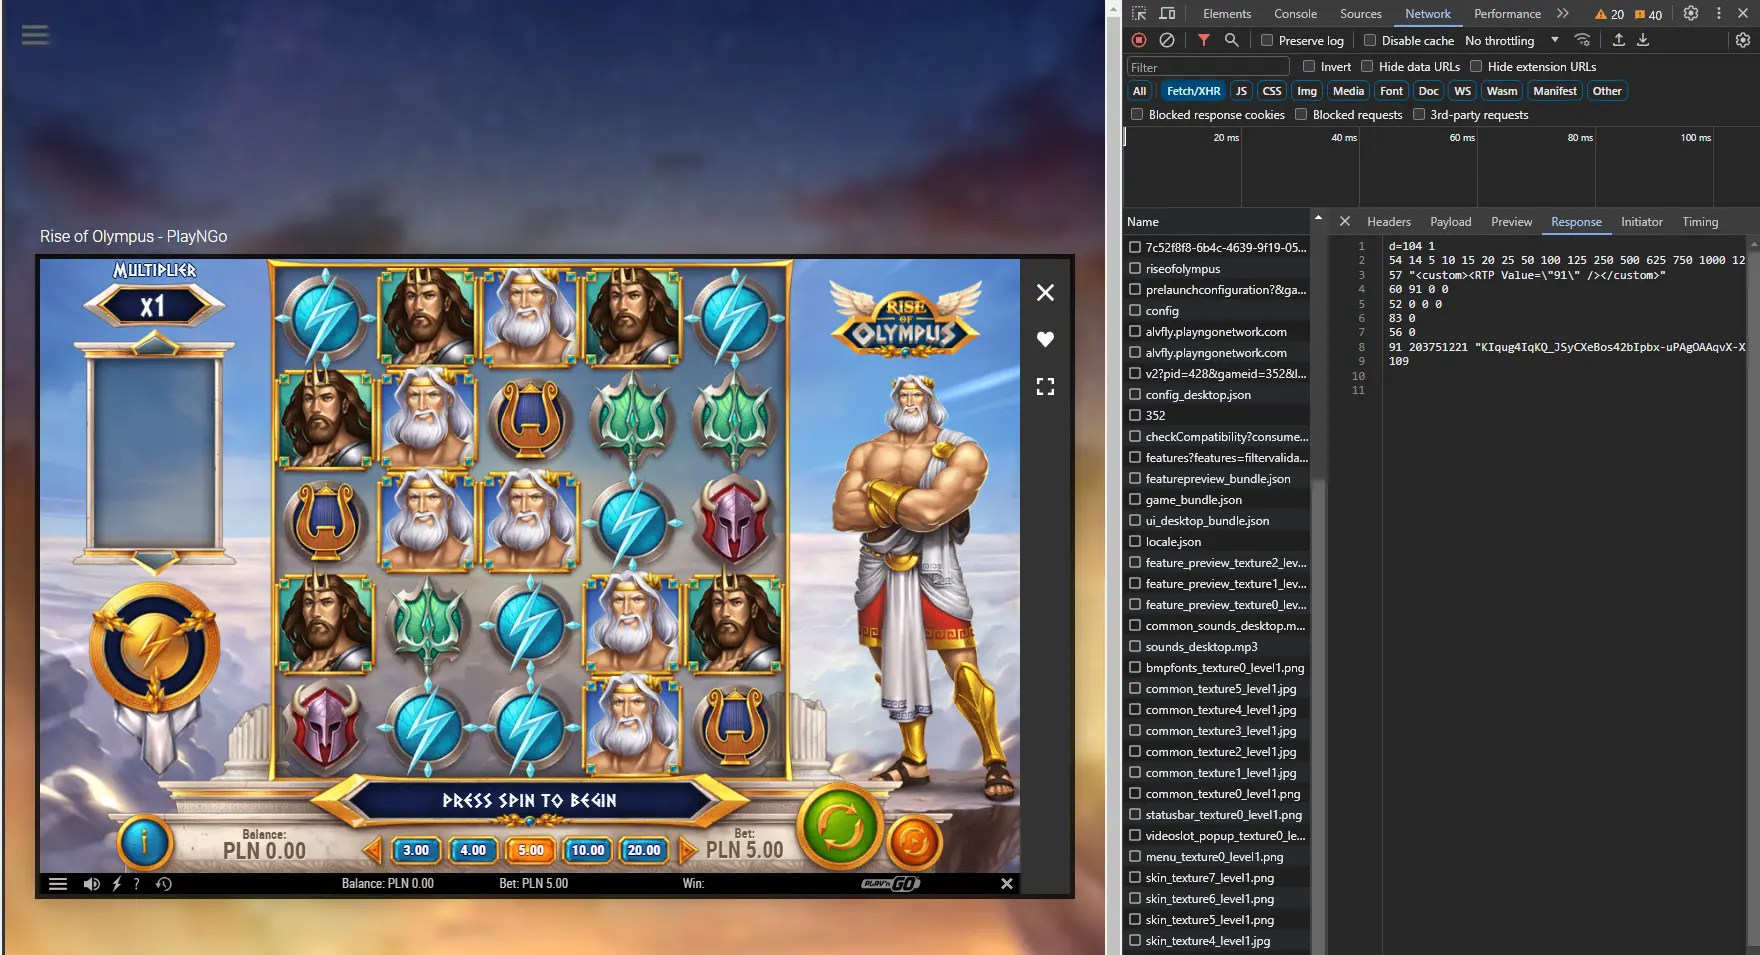Switch to the Console tab
Viewport: 1760px width, 955px height.
pos(1295,14)
